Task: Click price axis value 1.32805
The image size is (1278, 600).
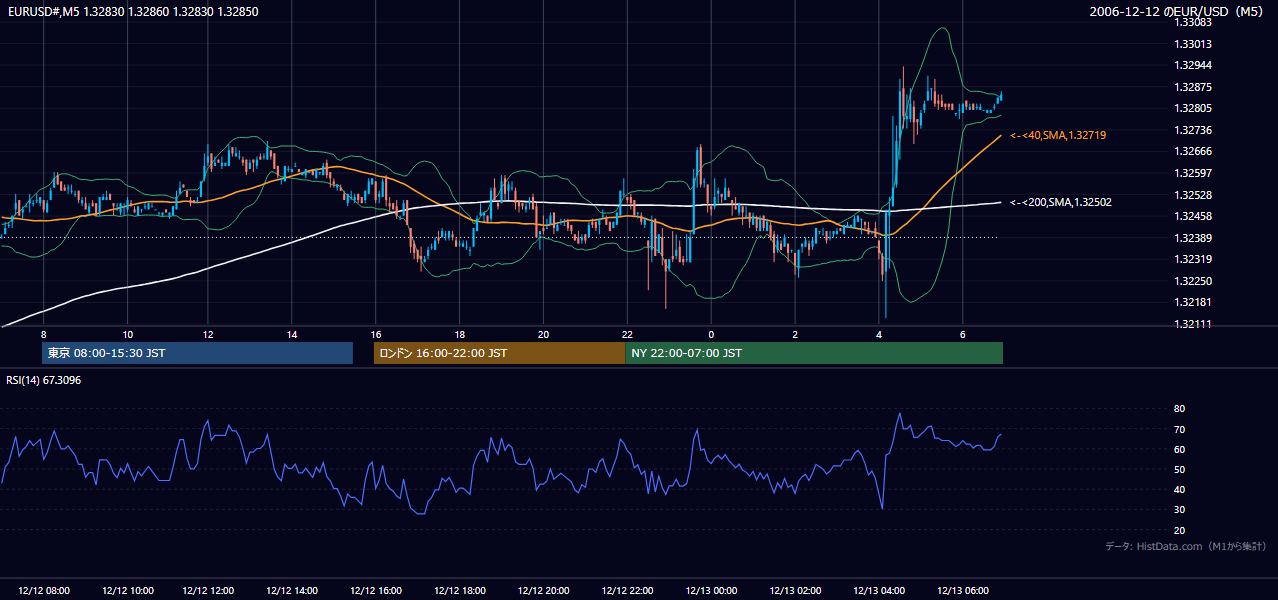Action: coord(1193,108)
